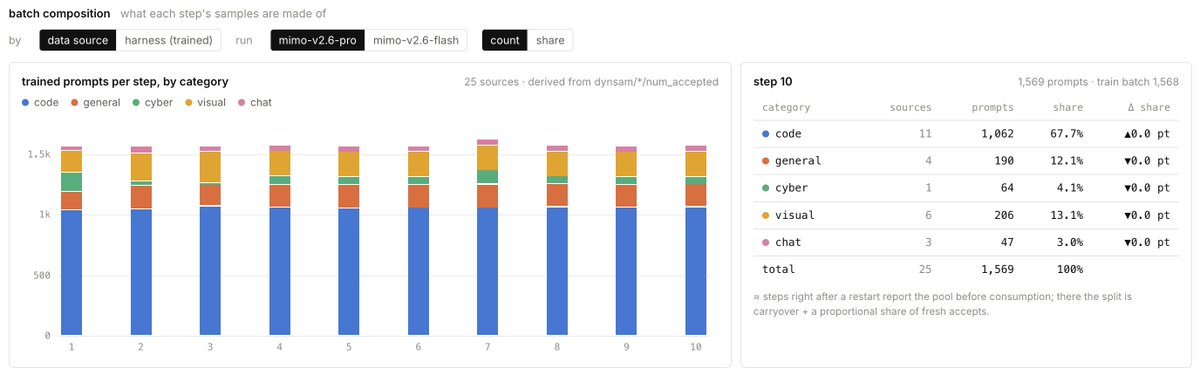
Task: Click the 1,569 total prompts value
Action: click(997, 269)
